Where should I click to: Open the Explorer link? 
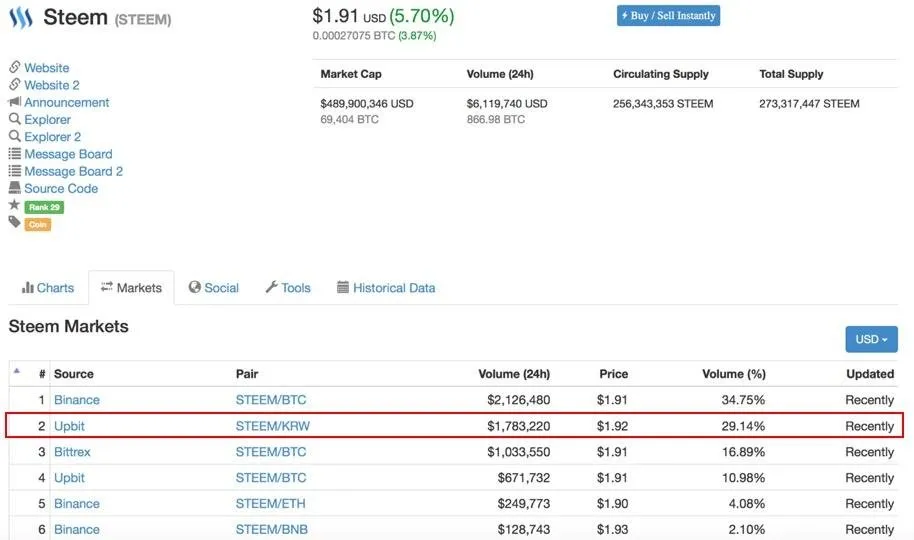pos(47,120)
